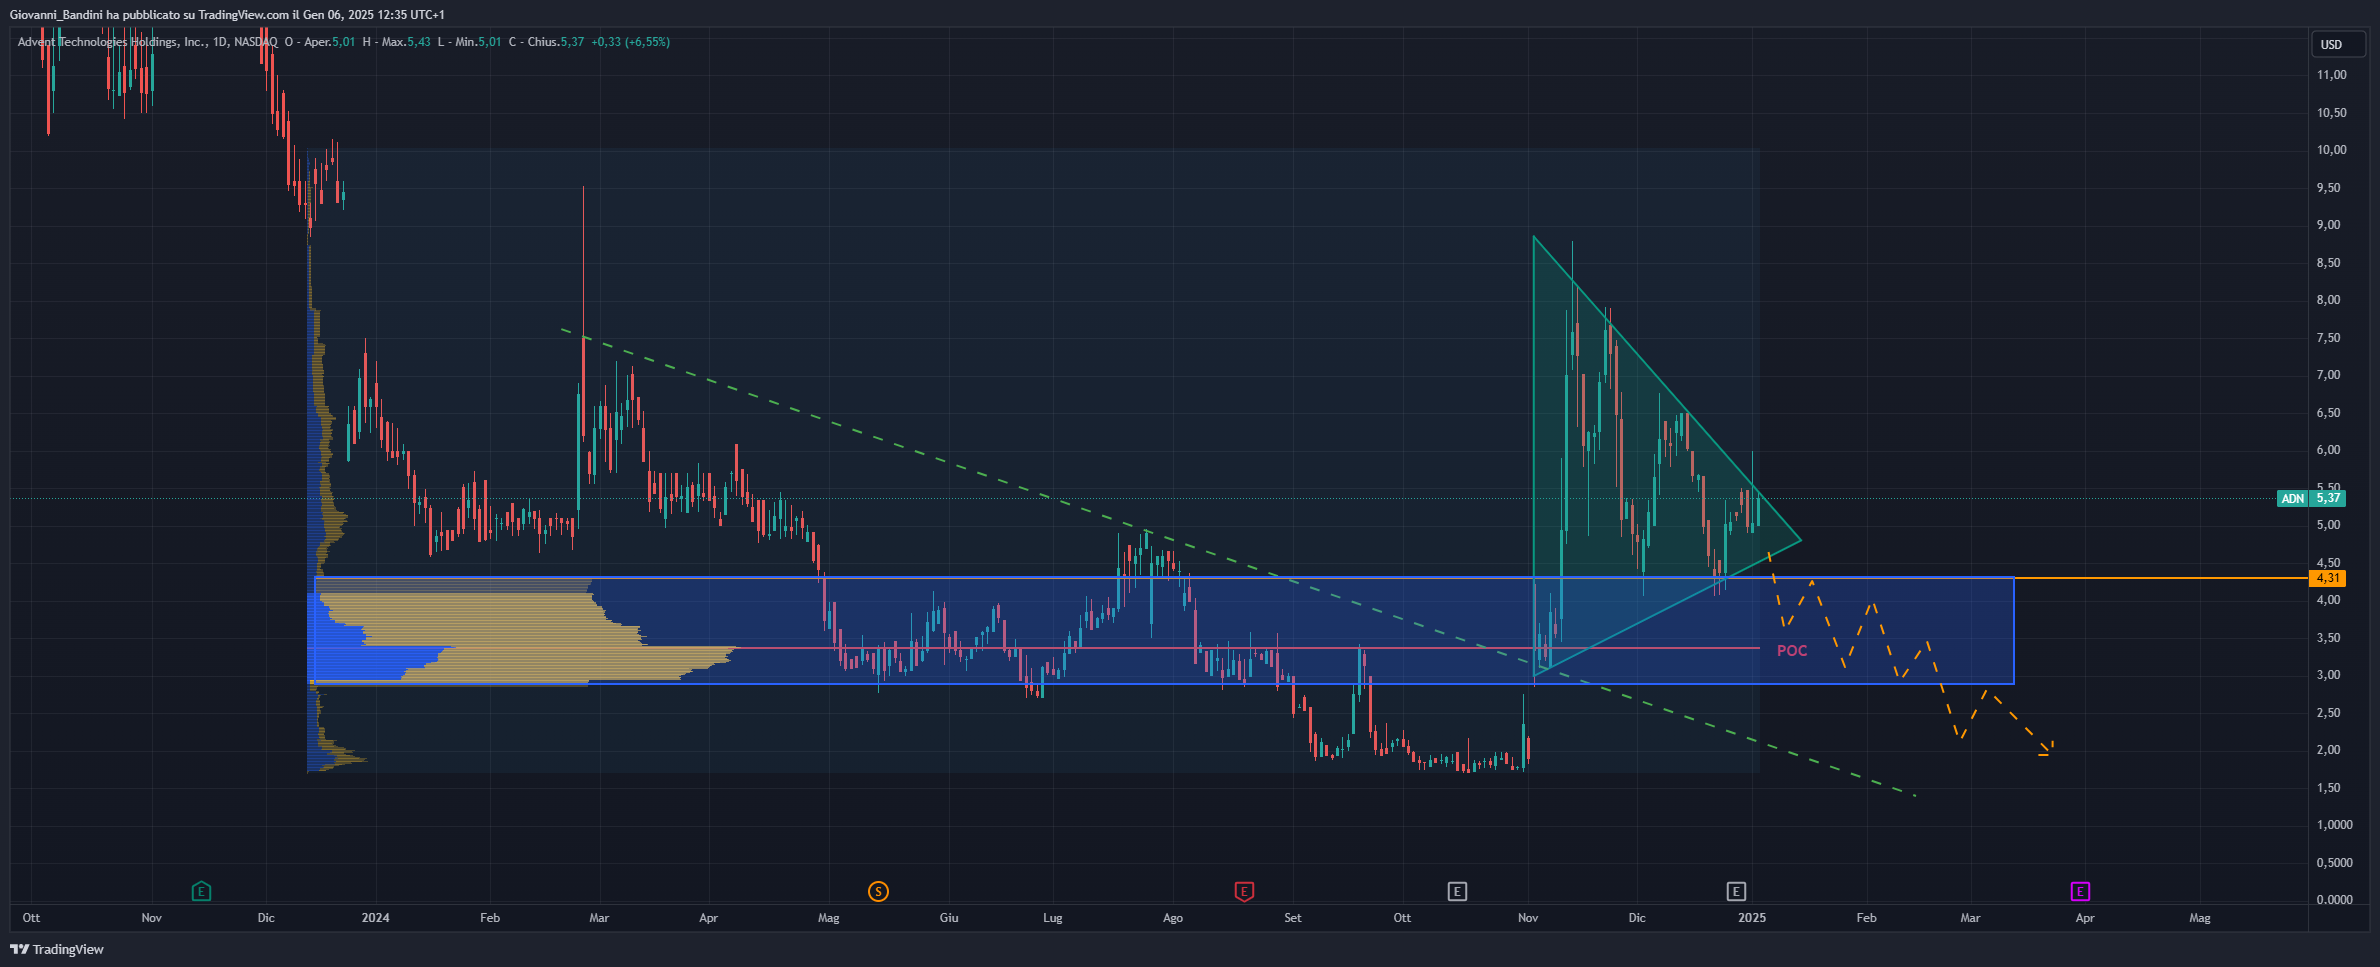Click the Ago month label
Image resolution: width=2380 pixels, height=967 pixels.
(x=1173, y=918)
